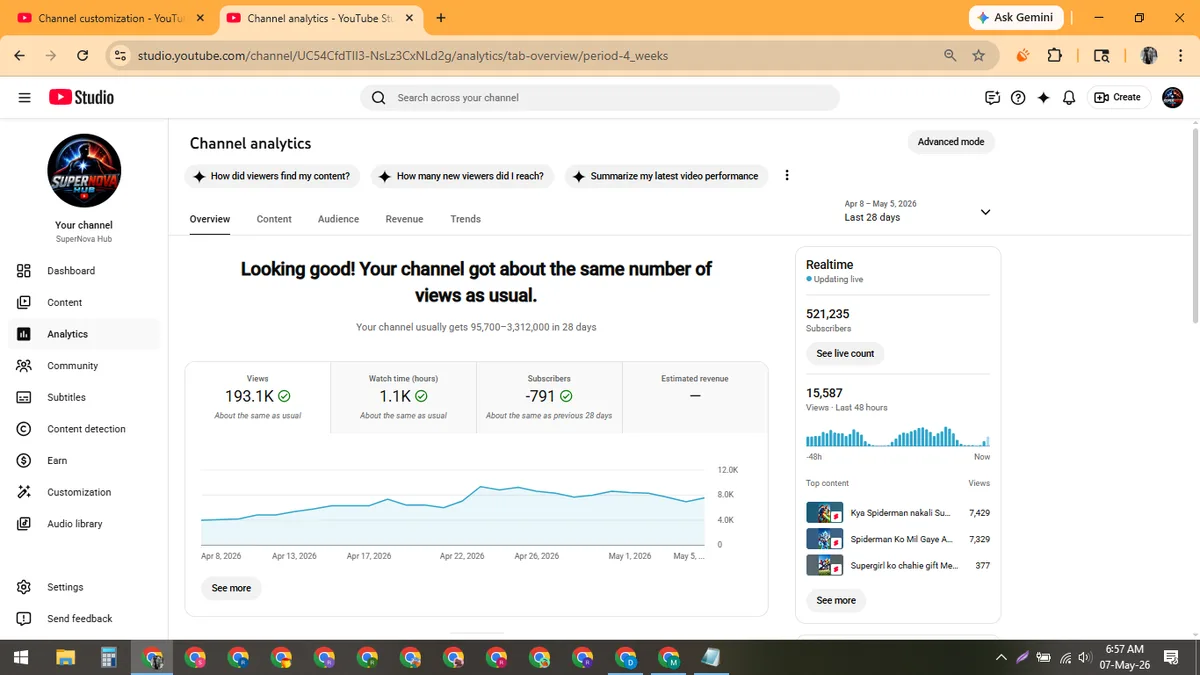Select the Subscribers metric card

point(549,397)
